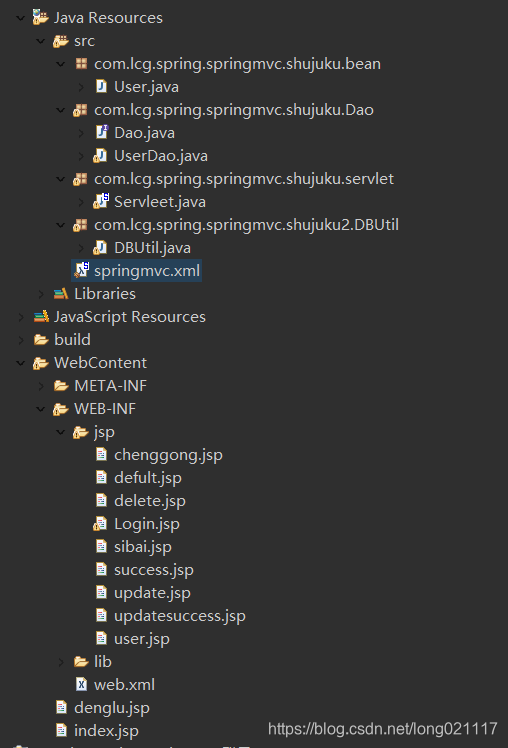This screenshot has height=748, width=508.
Task: Click the shujuku2.DBUtil package icon
Action: point(80,225)
